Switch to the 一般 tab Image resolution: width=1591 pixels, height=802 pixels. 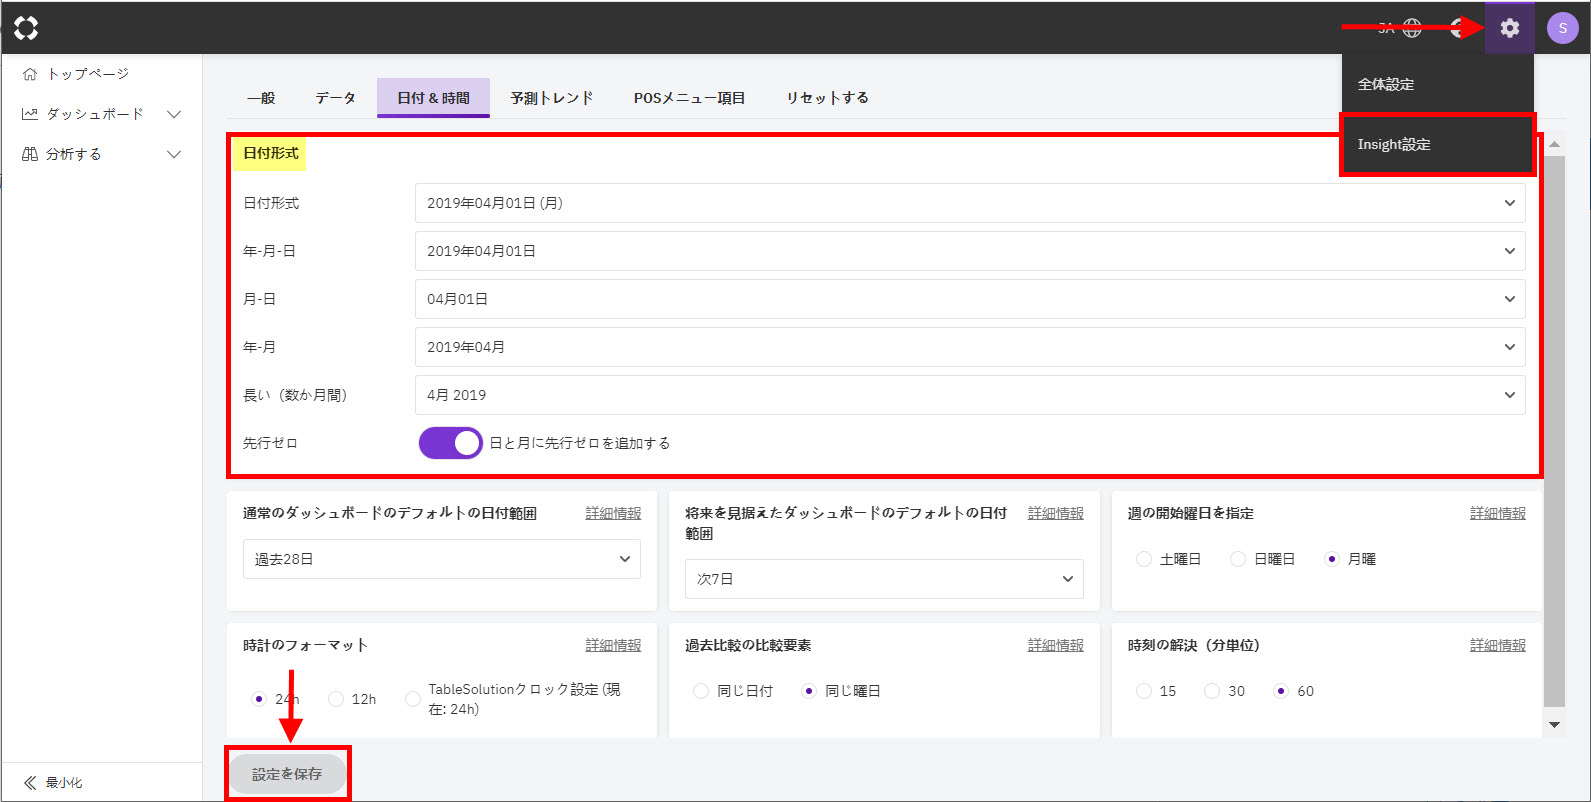(261, 98)
